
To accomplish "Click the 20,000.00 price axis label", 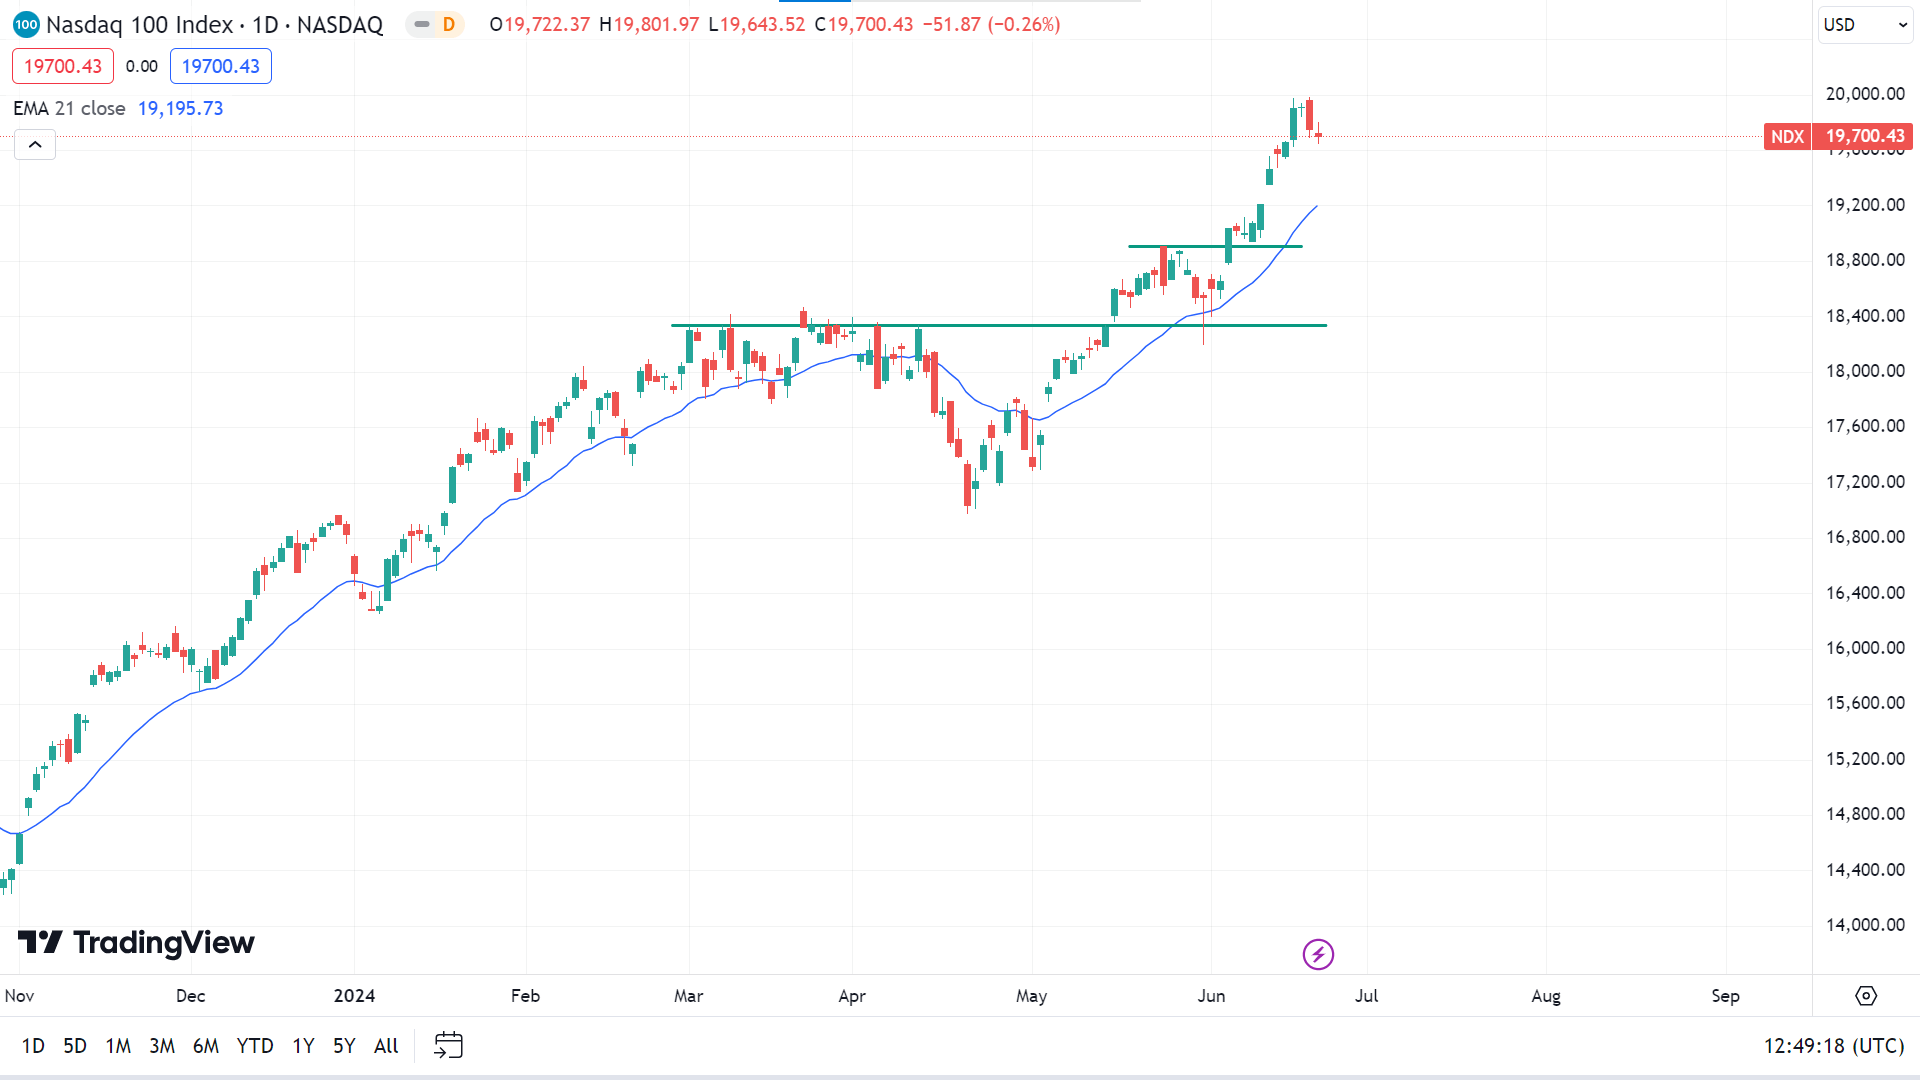I will (x=1865, y=94).
